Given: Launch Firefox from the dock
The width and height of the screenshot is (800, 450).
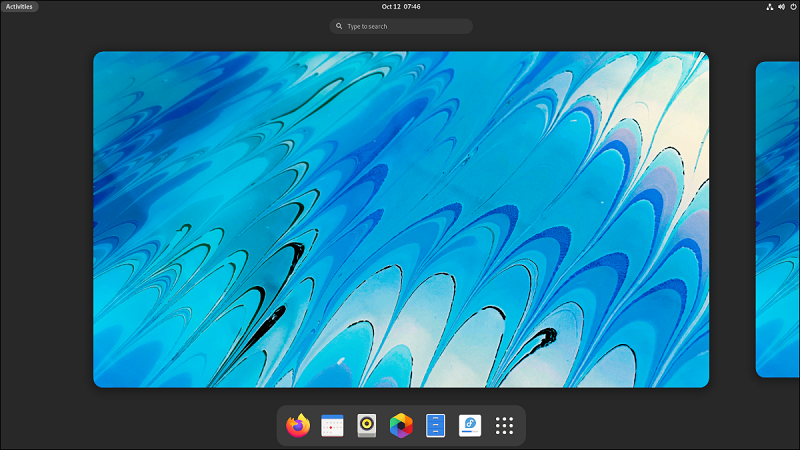Looking at the screenshot, I should (x=298, y=426).
